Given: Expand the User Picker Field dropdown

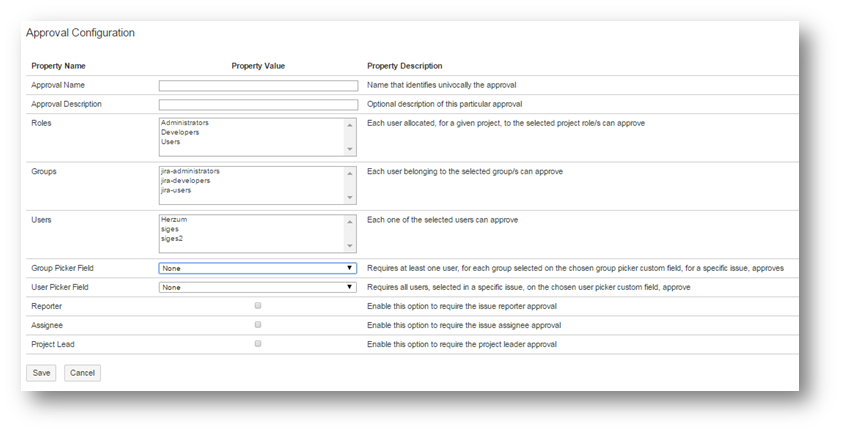Looking at the screenshot, I should click(257, 287).
